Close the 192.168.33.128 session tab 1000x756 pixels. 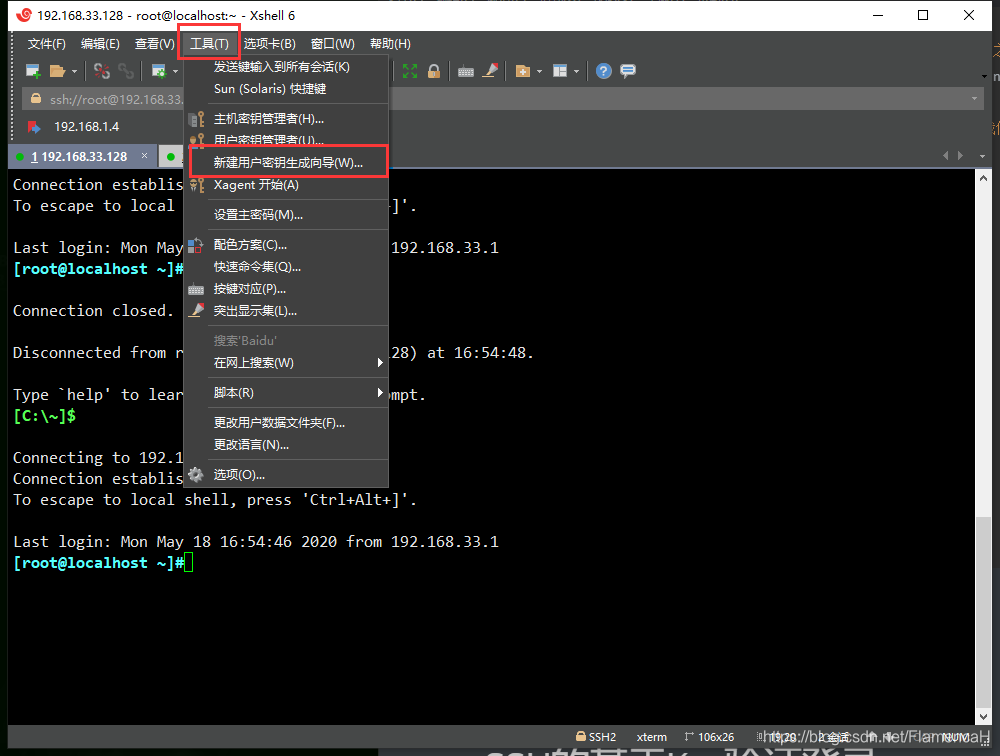145,156
